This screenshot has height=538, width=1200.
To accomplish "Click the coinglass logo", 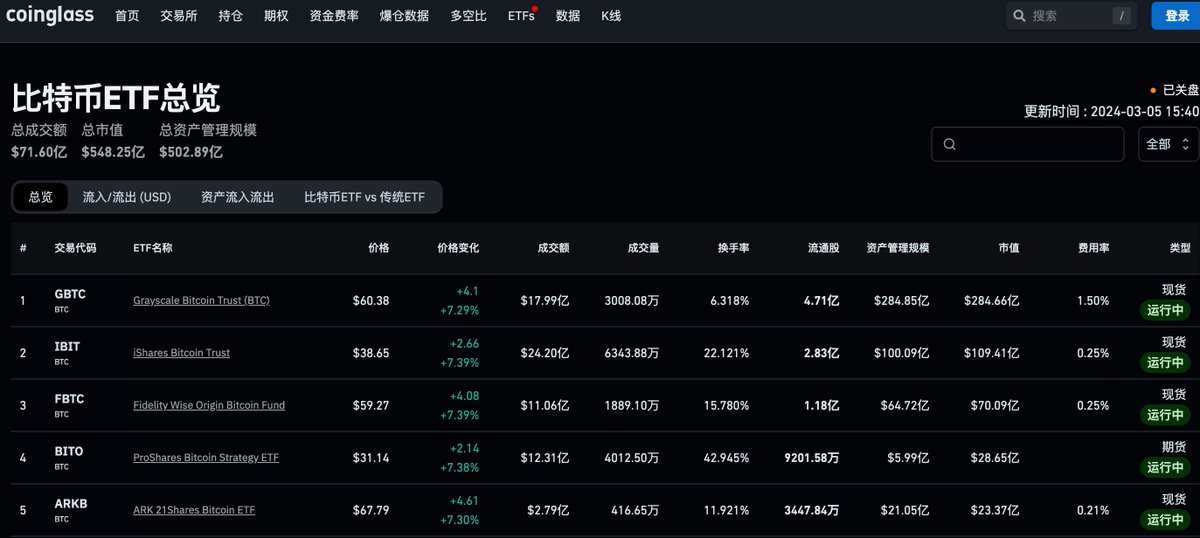I will [51, 15].
